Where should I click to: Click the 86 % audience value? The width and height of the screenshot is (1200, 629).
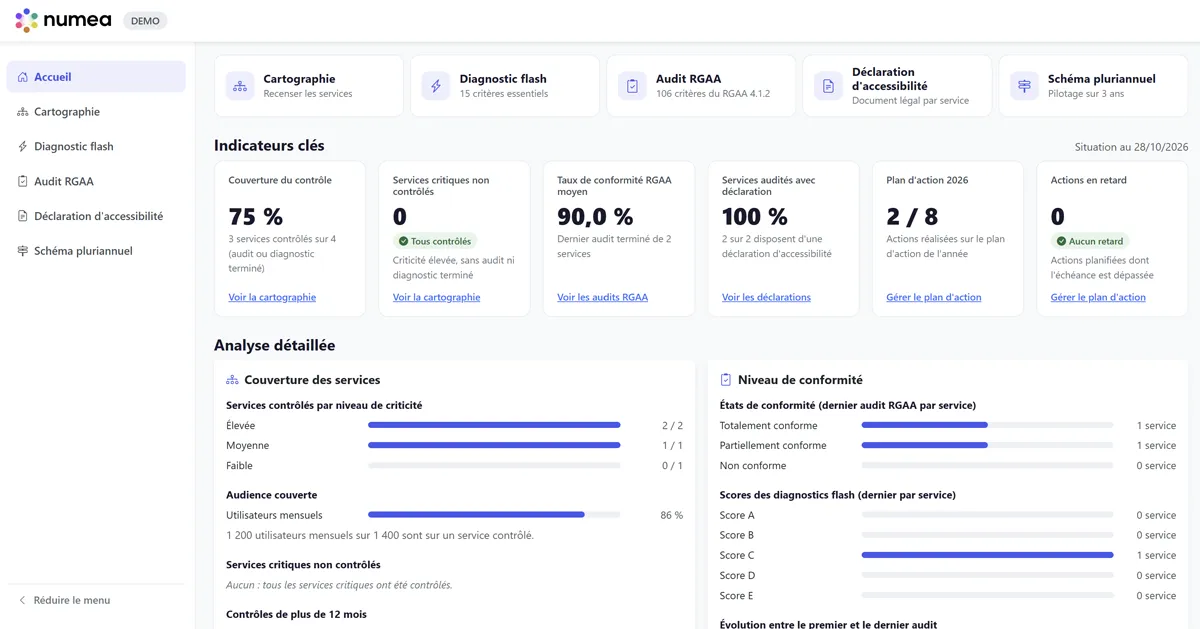672,515
